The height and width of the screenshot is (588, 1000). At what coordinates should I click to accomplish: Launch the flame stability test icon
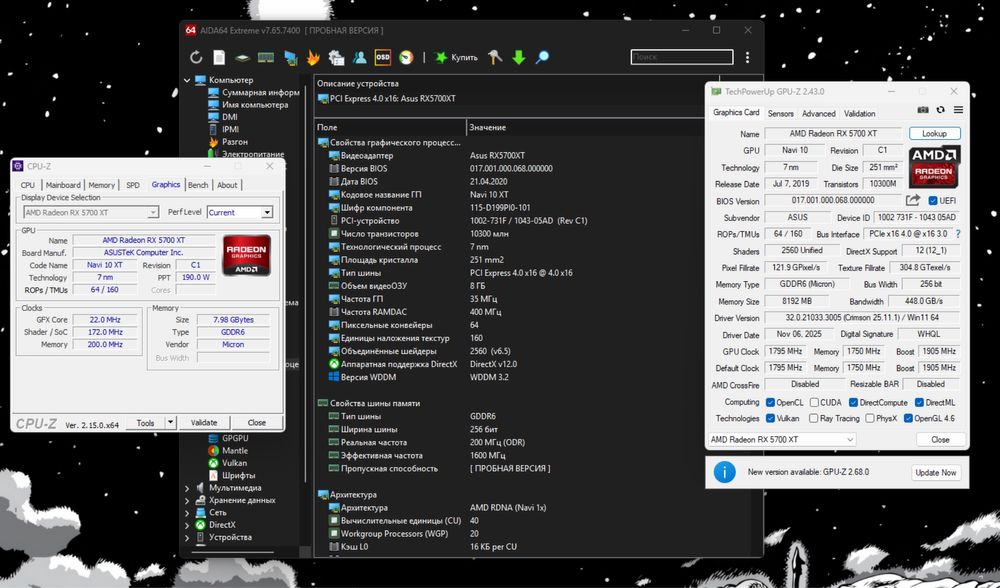[313, 57]
